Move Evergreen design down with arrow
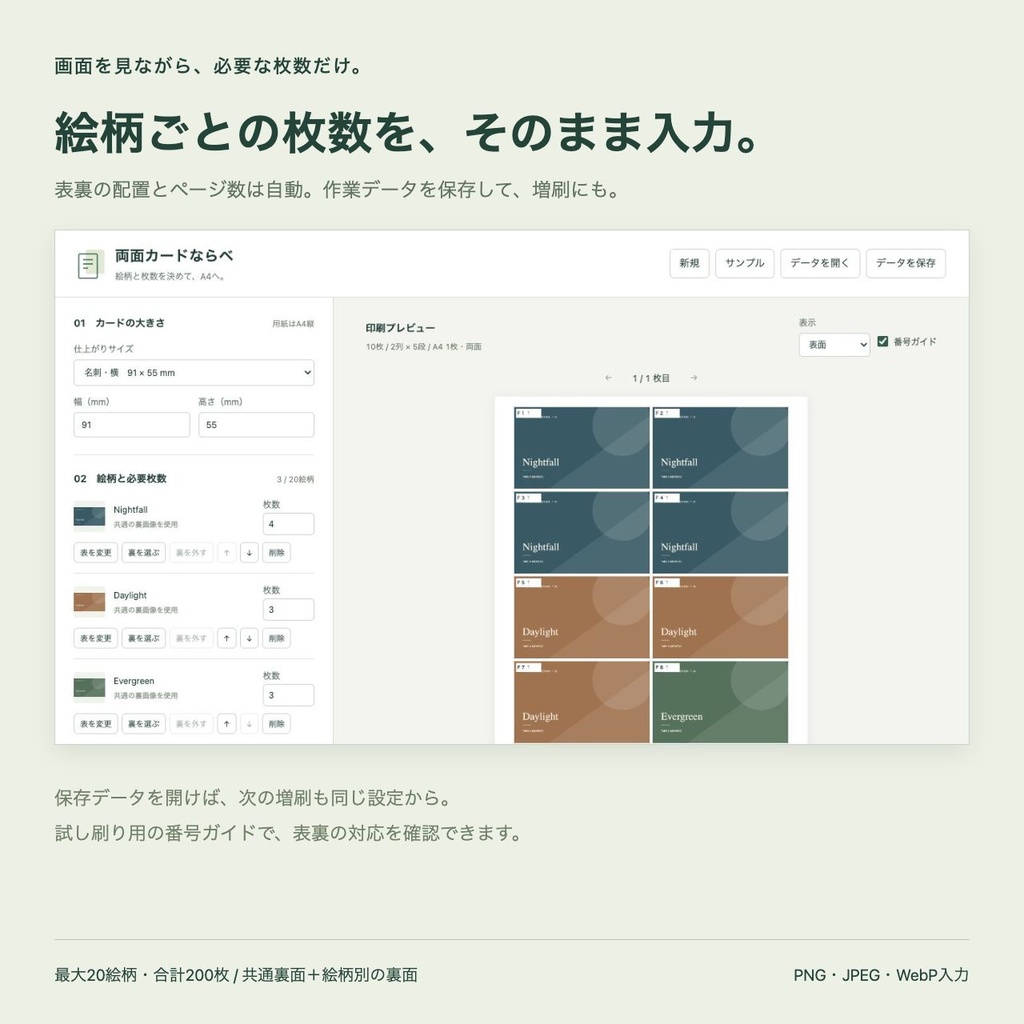 point(249,724)
